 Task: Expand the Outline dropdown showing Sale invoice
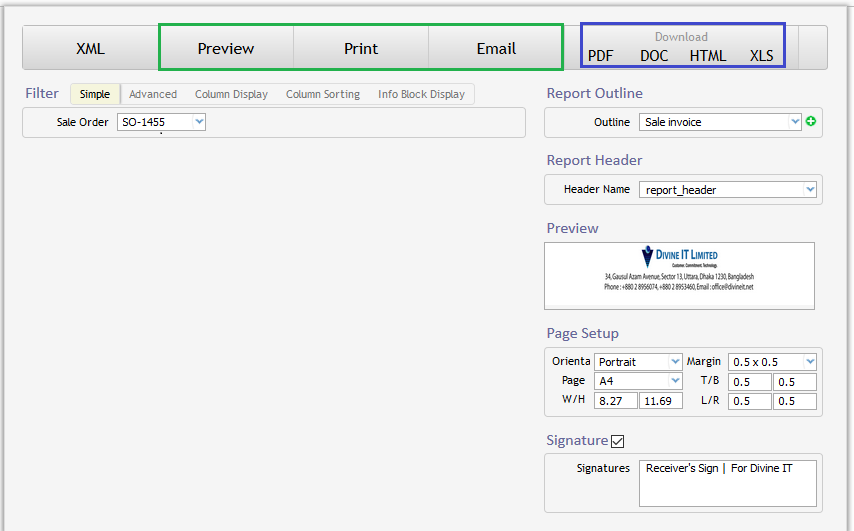pos(721,122)
